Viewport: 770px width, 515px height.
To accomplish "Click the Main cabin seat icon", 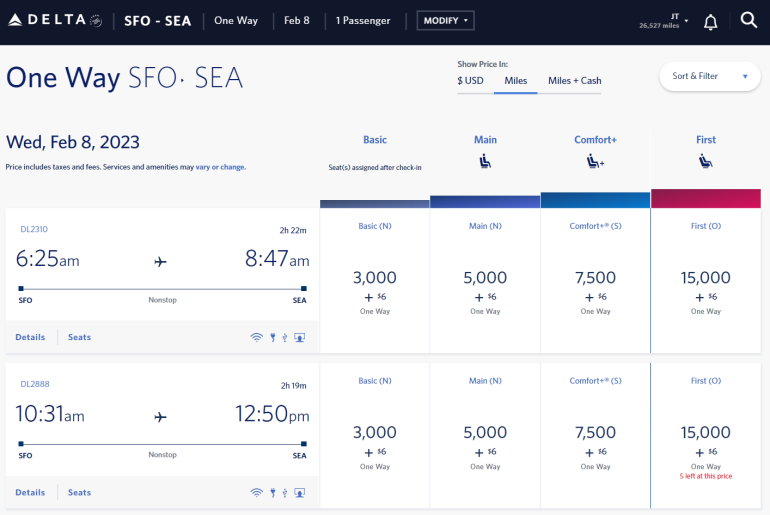I will 485,161.
